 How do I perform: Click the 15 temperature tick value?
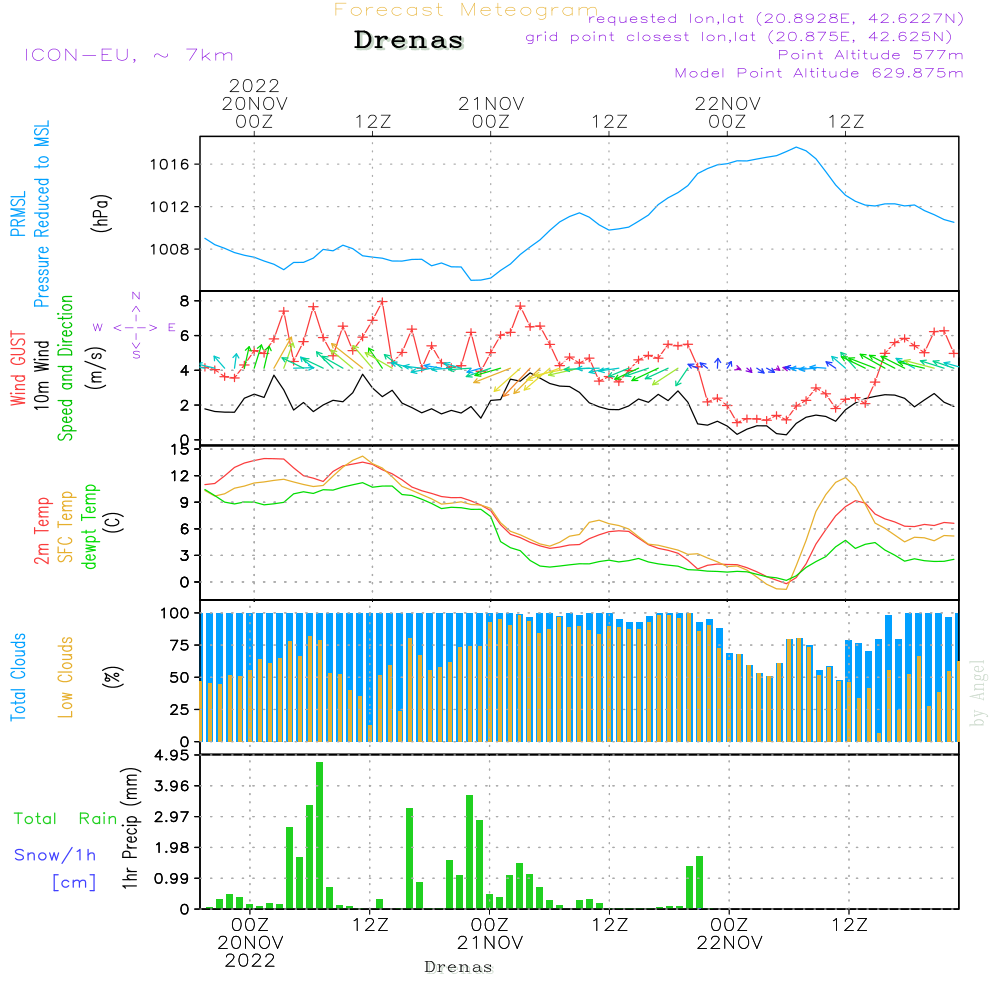coord(180,450)
